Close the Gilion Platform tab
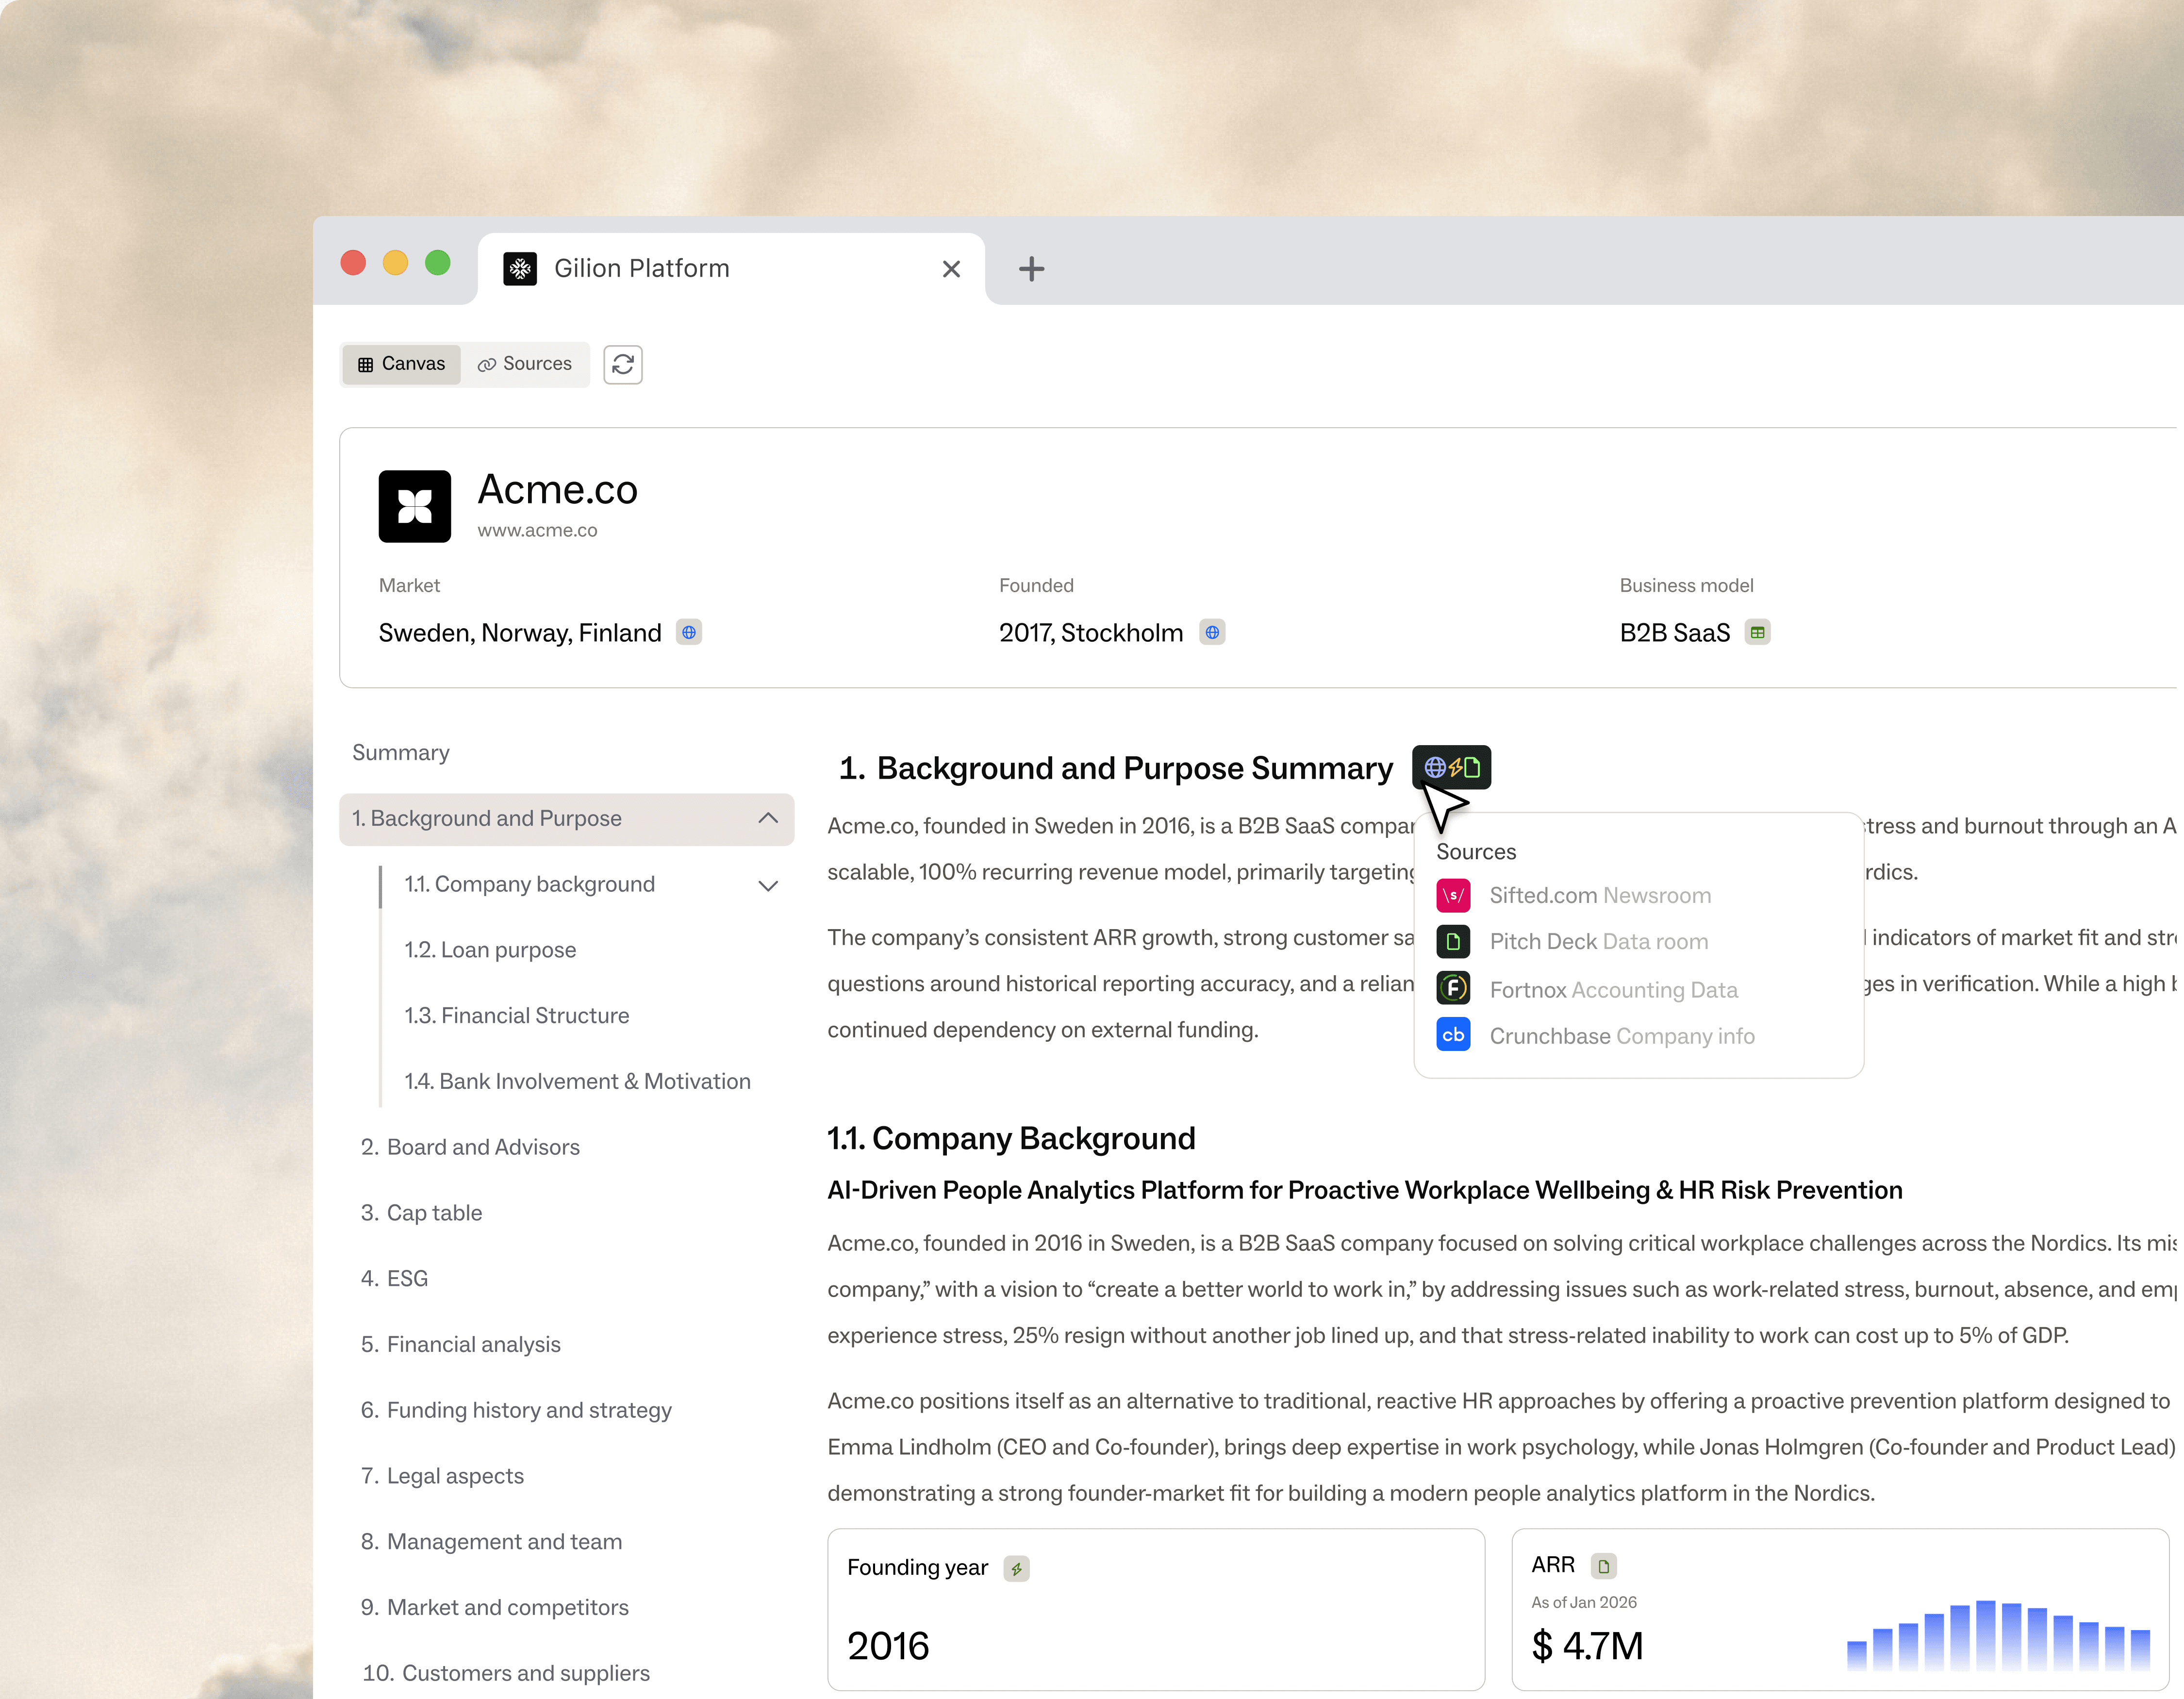2184x1699 pixels. 950,268
